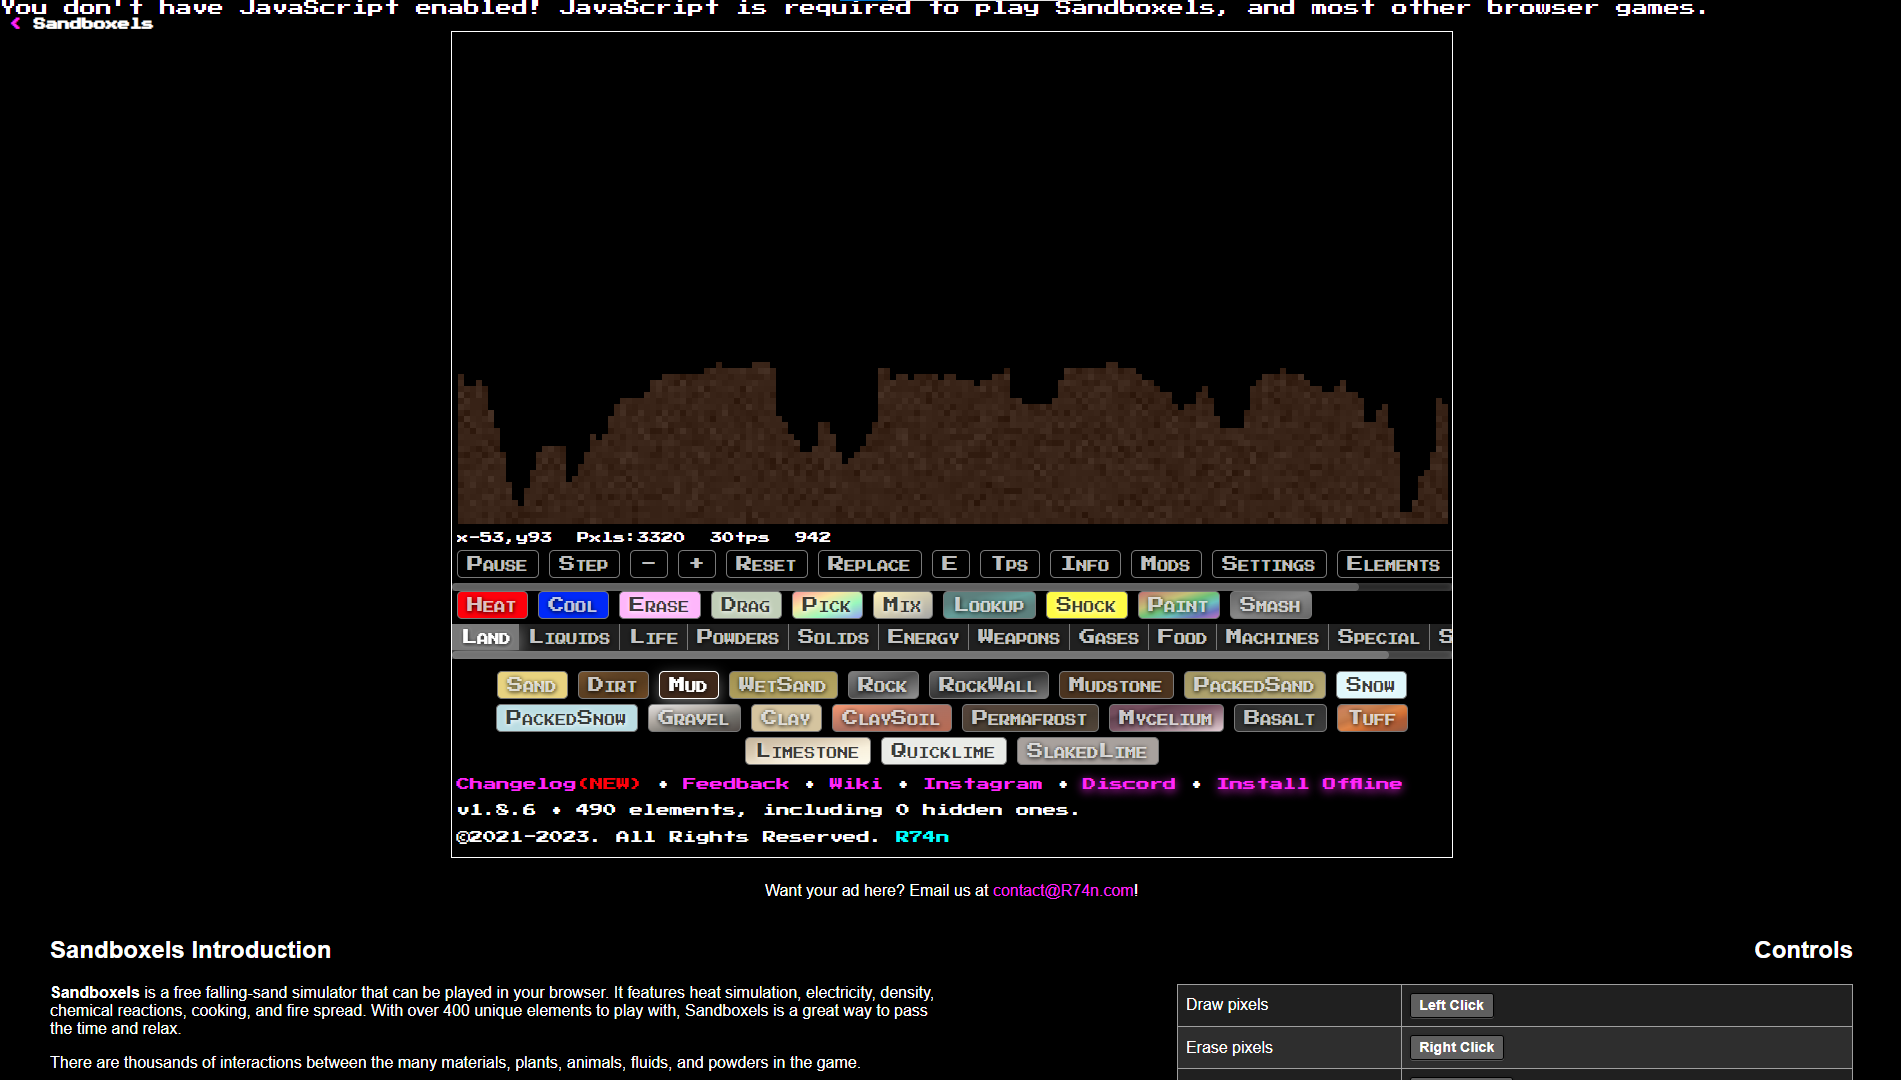
Task: Choose the PackedSnow element
Action: click(566, 718)
